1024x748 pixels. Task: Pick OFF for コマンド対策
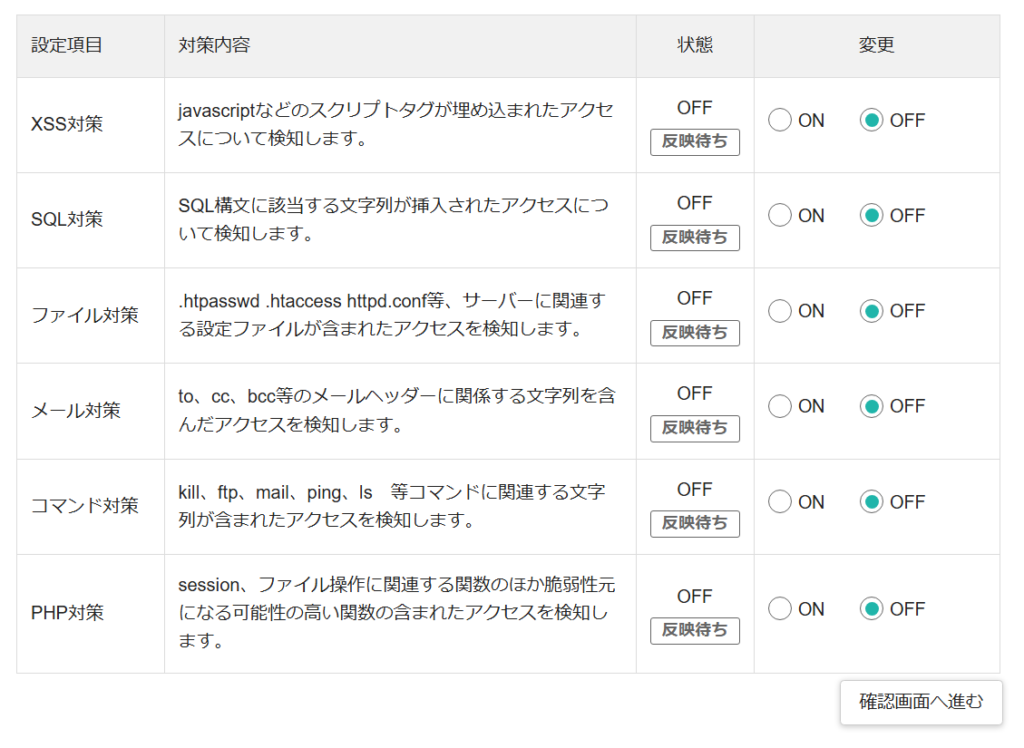click(x=872, y=502)
